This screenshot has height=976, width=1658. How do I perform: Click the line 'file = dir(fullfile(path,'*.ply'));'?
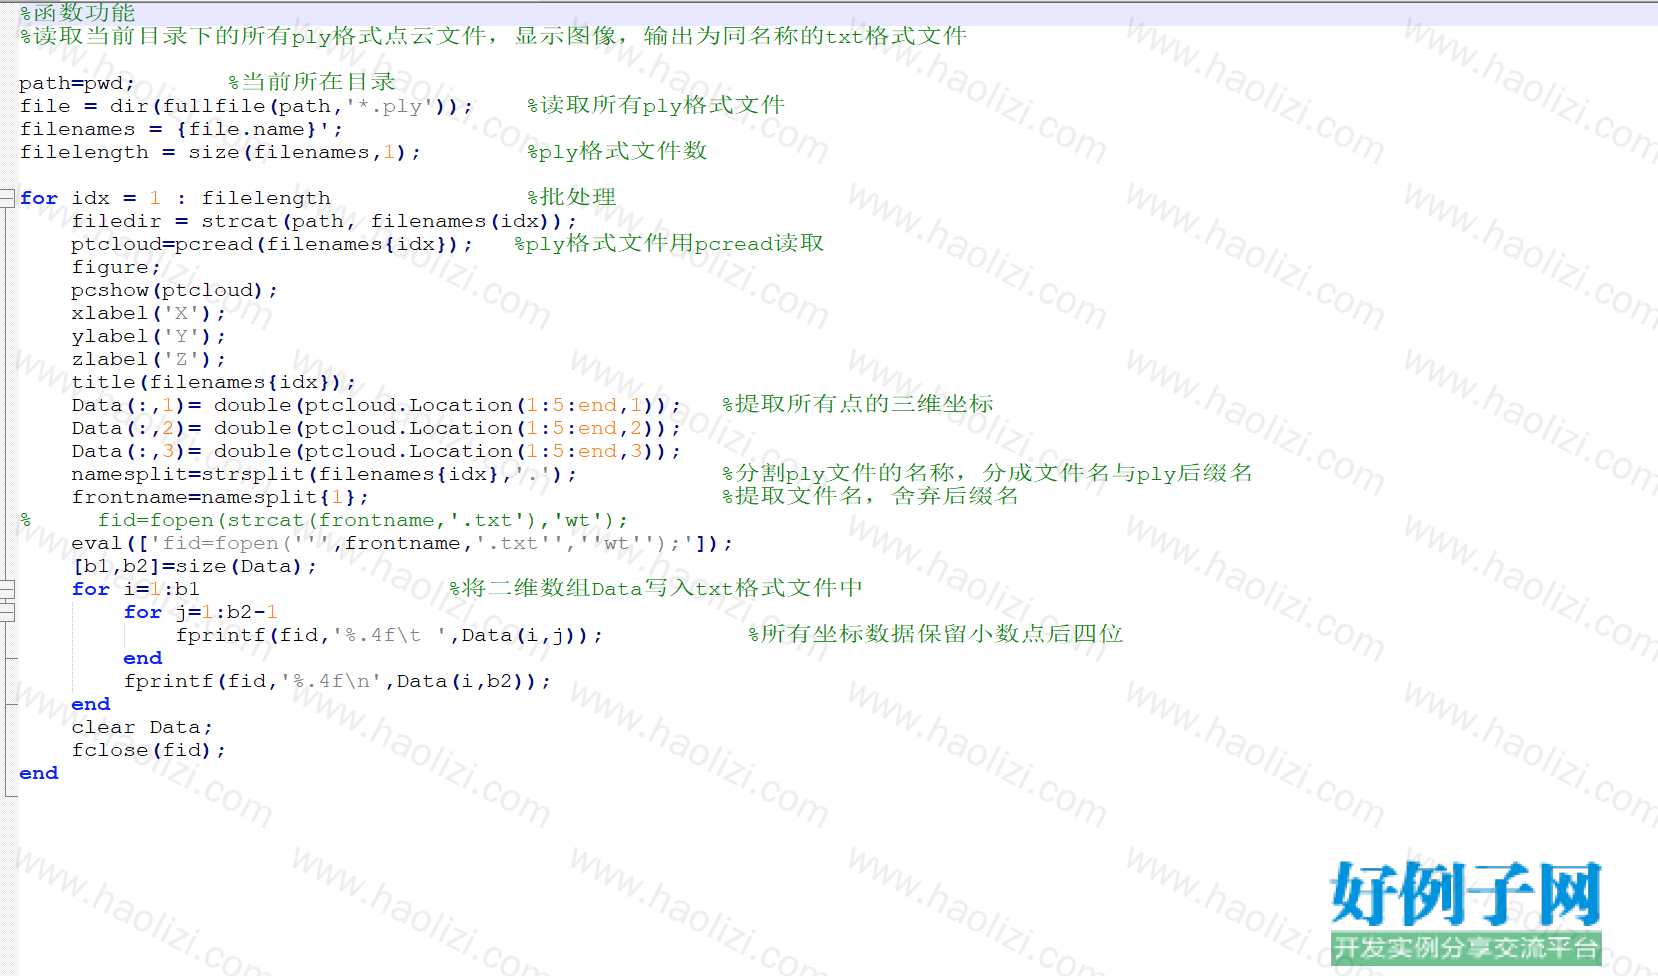click(x=246, y=106)
